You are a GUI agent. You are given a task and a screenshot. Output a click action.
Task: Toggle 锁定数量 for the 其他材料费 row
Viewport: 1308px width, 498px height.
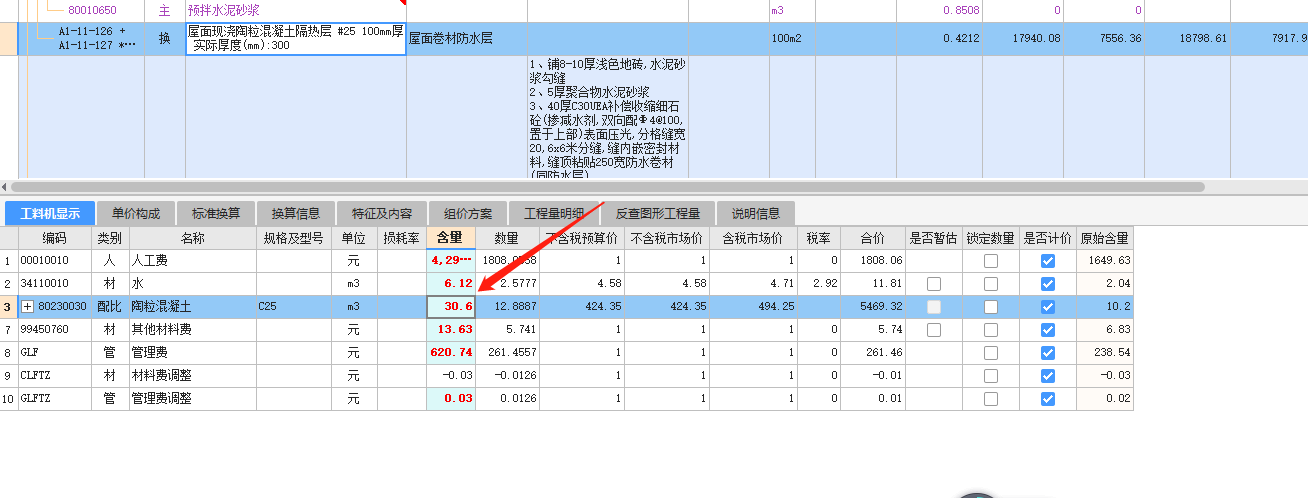990,329
